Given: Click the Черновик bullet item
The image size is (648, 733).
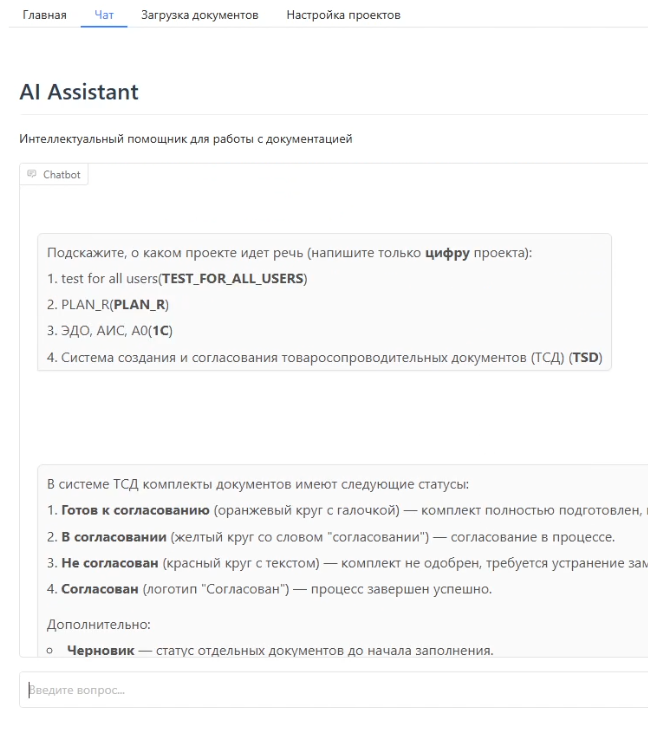Looking at the screenshot, I should click(280, 650).
